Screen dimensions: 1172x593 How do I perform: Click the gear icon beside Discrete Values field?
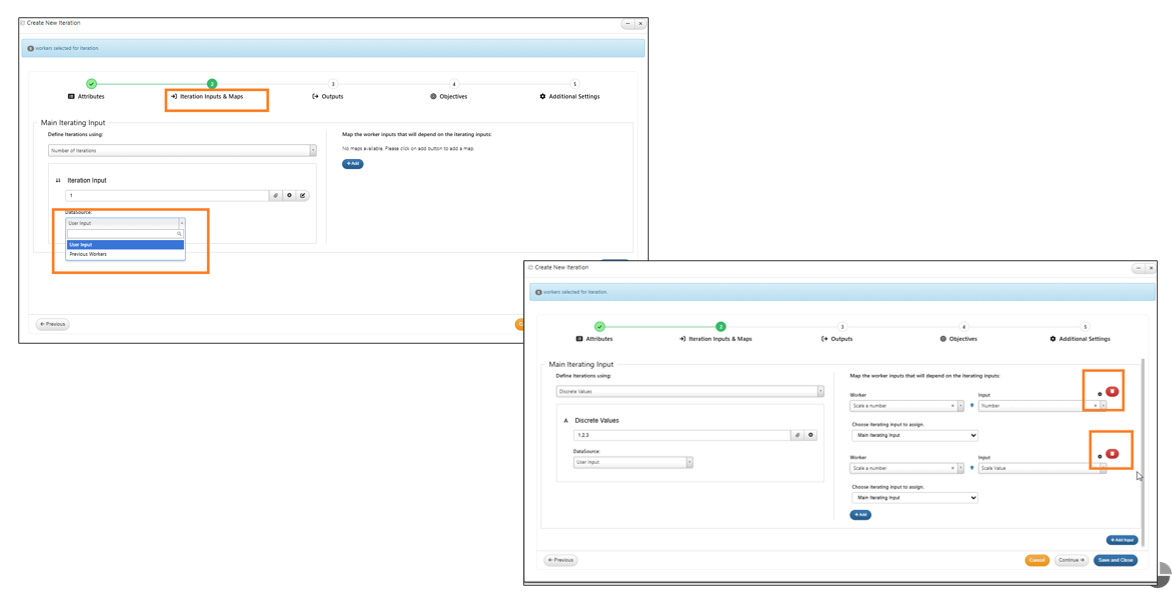point(811,434)
